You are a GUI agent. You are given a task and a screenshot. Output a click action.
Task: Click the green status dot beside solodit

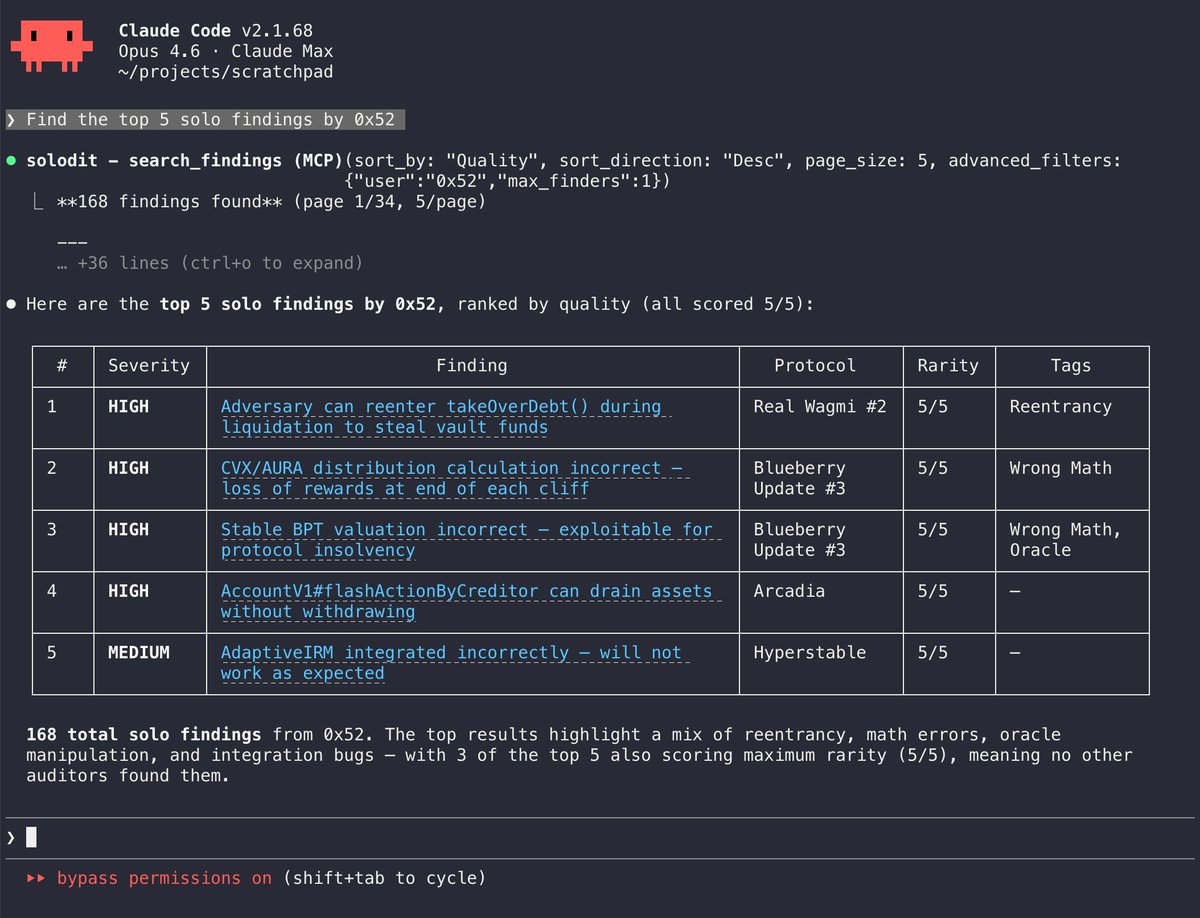coord(11,161)
